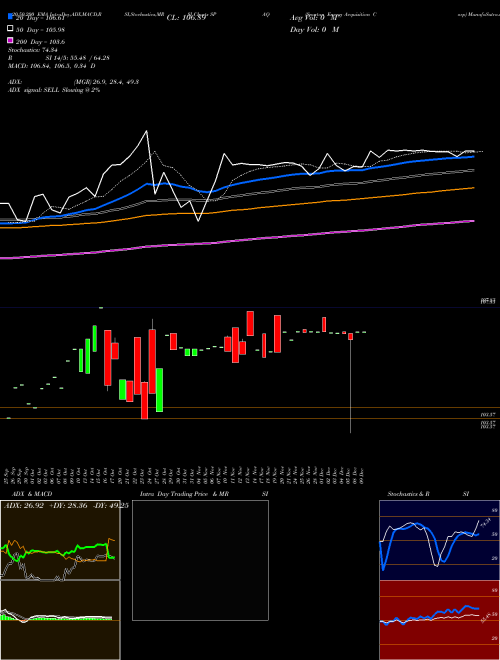Click the 'Day Vol: 0 M' label
The height and width of the screenshot is (660, 500).
click(x=314, y=29)
